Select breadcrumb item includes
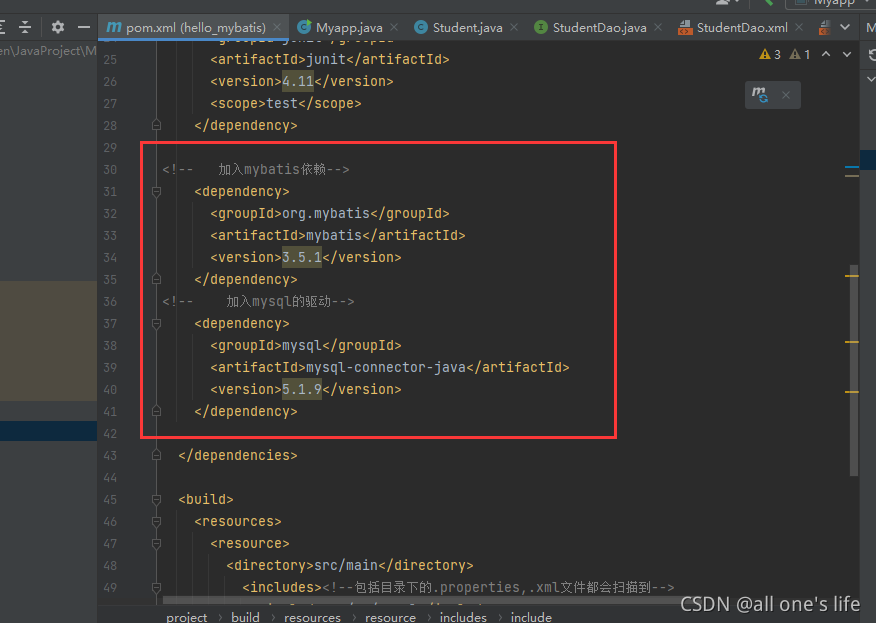Viewport: 876px width, 623px height. (463, 617)
